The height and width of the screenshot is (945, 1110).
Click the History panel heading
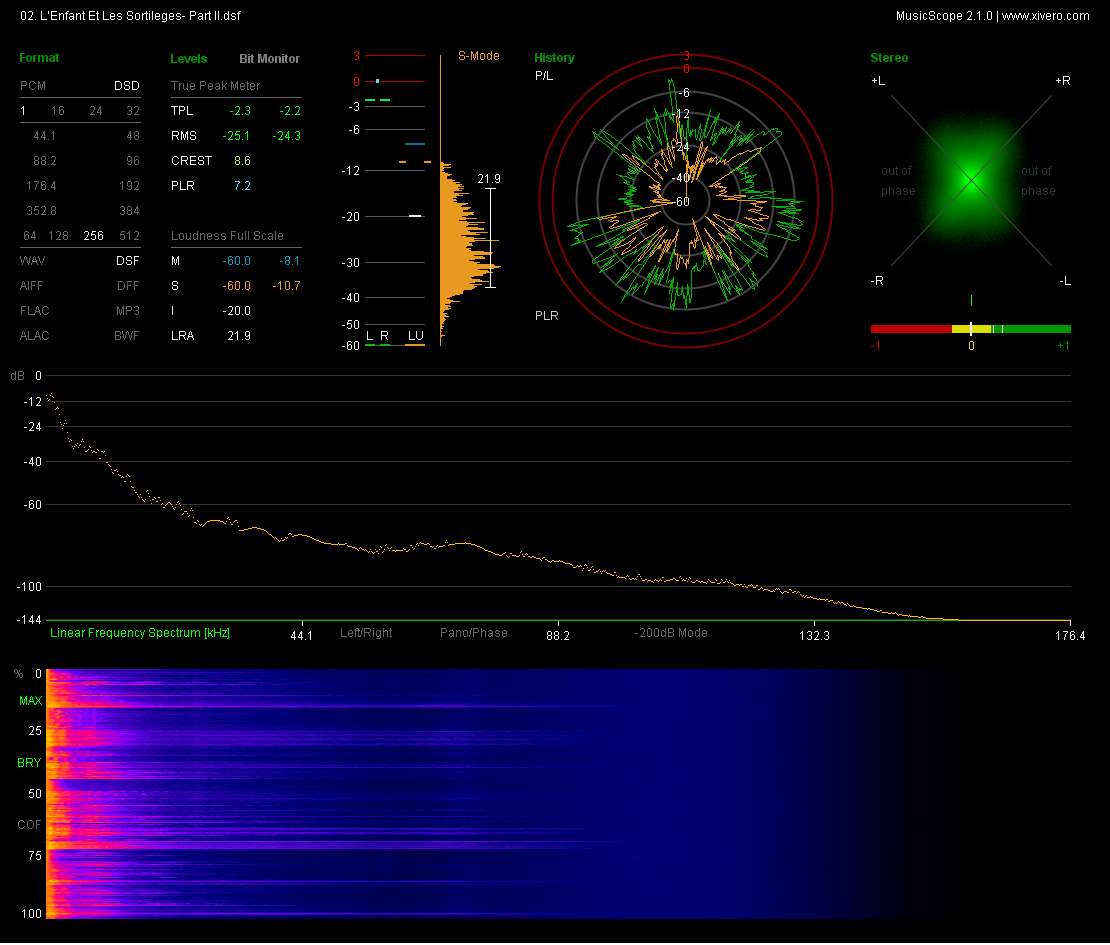point(554,58)
